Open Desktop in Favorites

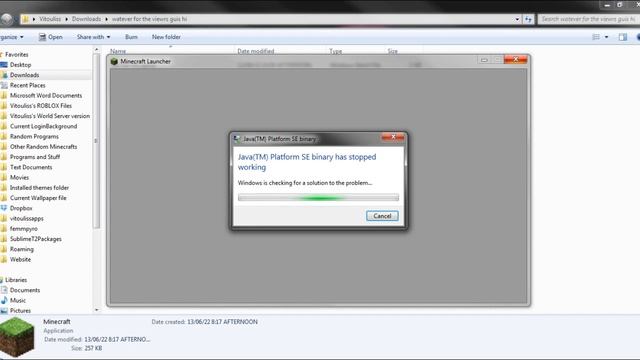tap(20, 64)
